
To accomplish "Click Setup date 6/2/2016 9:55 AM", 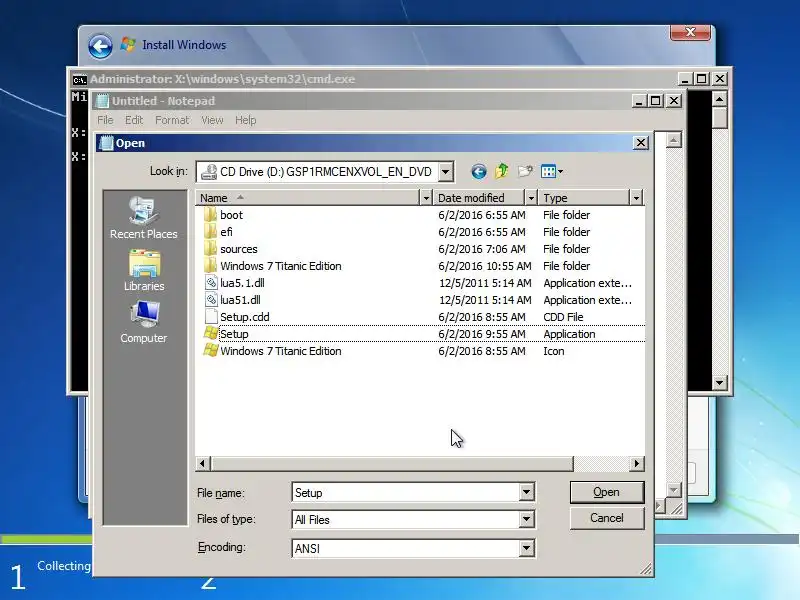I will pyautogui.click(x=482, y=334).
